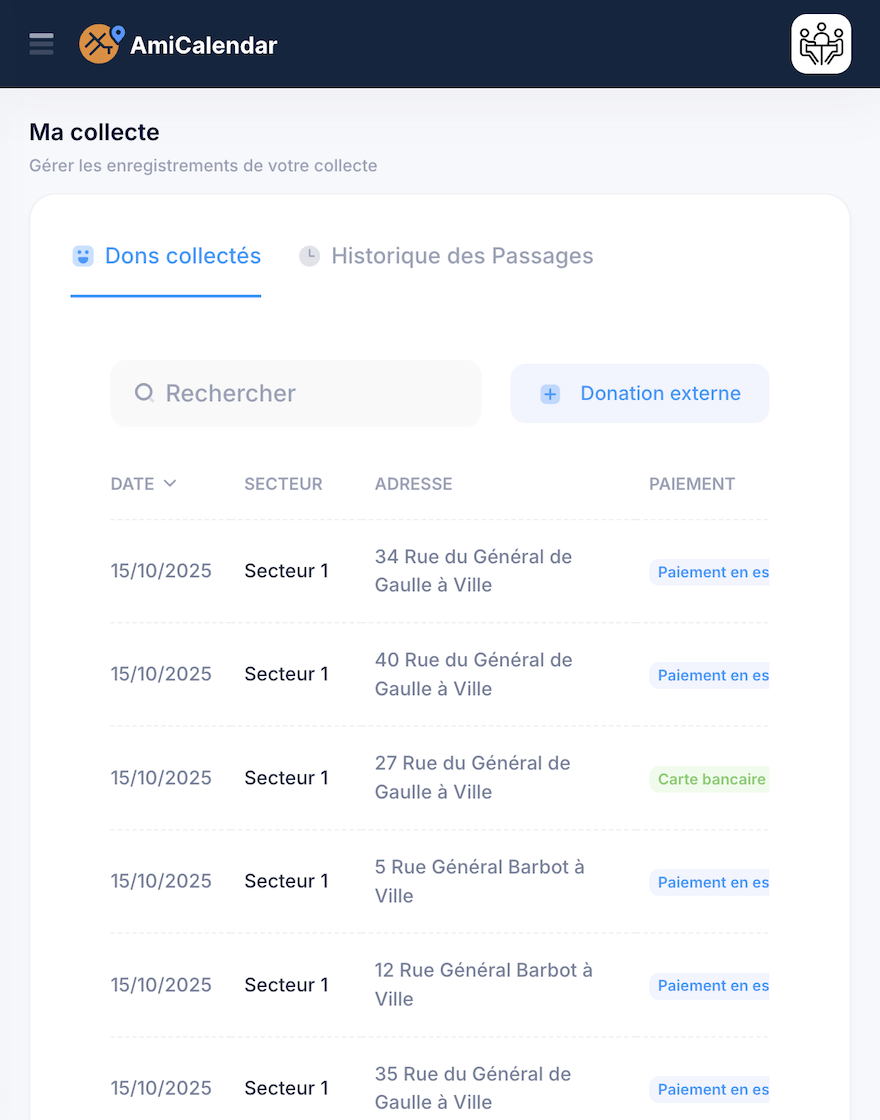Viewport: 880px width, 1120px height.
Task: Open the hamburger navigation menu
Action: click(x=41, y=43)
